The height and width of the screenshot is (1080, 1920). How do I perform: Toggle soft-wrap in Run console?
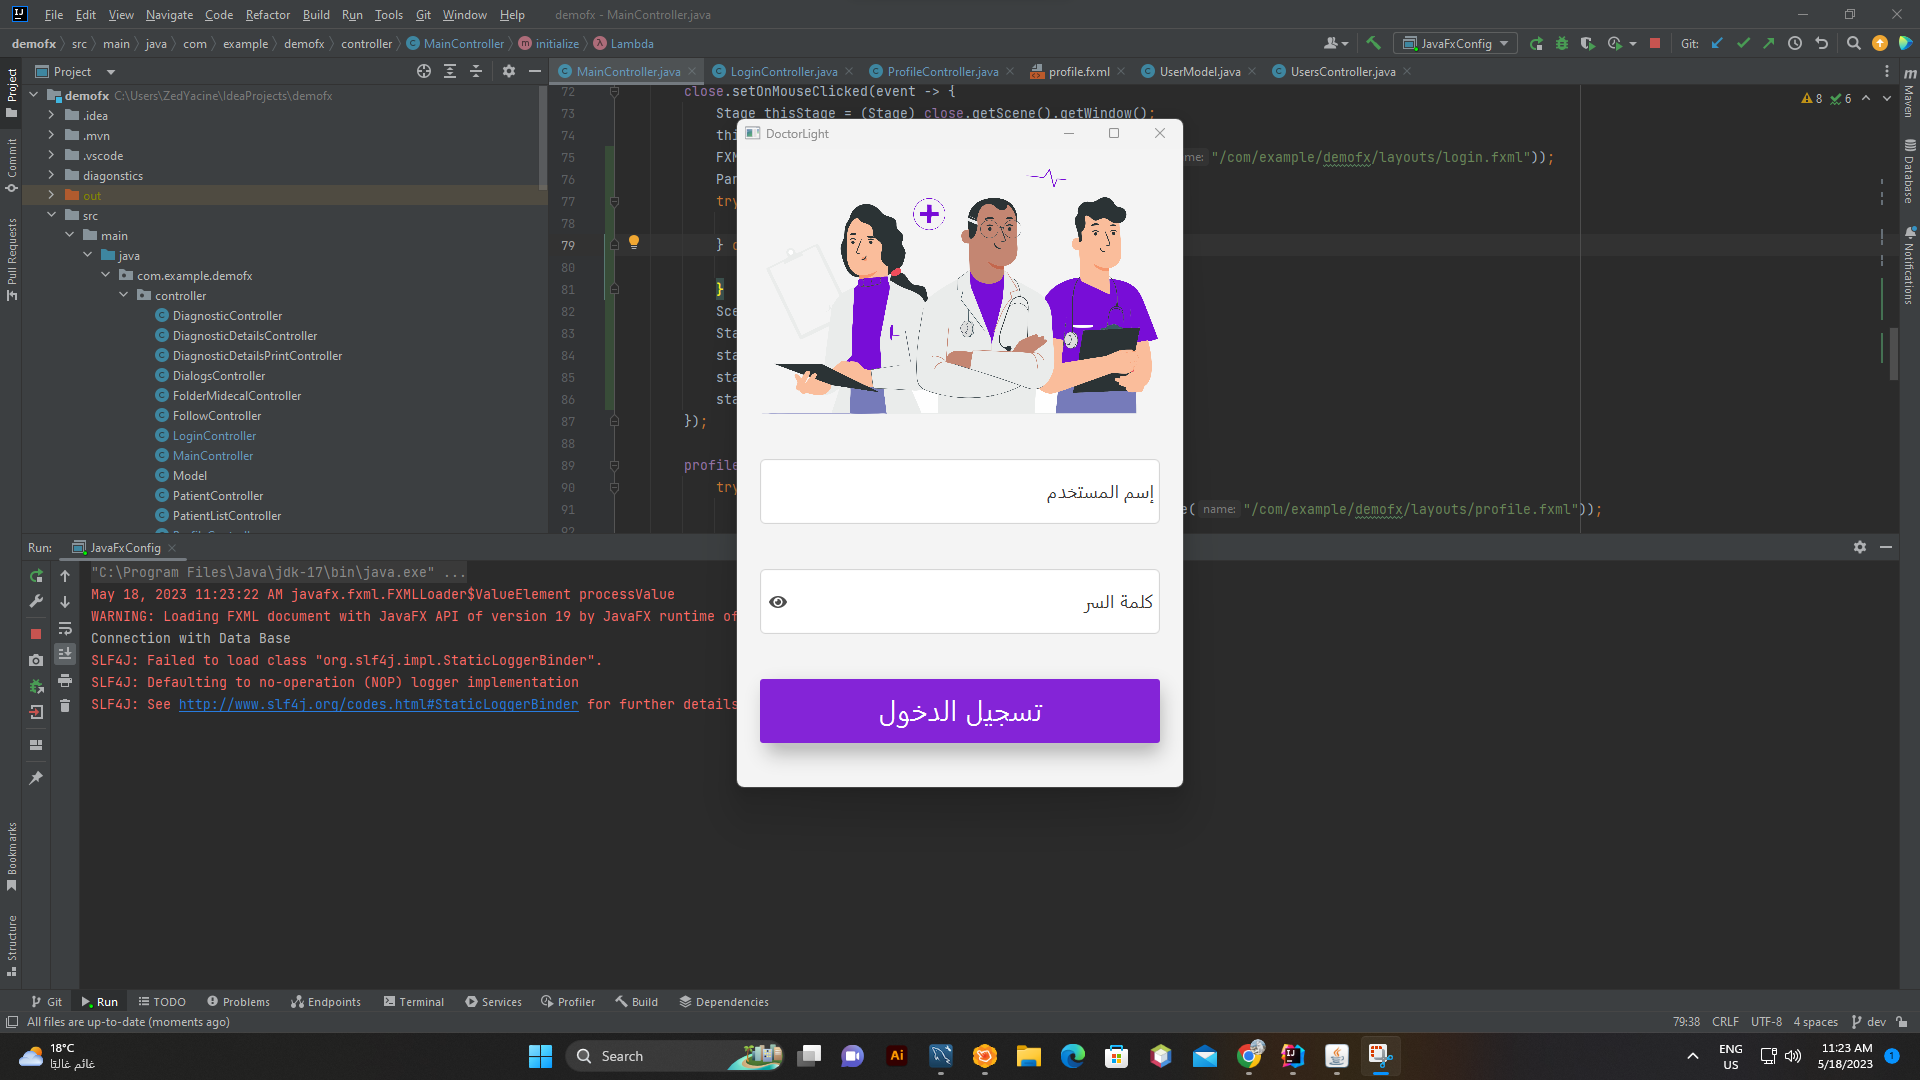[x=65, y=629]
